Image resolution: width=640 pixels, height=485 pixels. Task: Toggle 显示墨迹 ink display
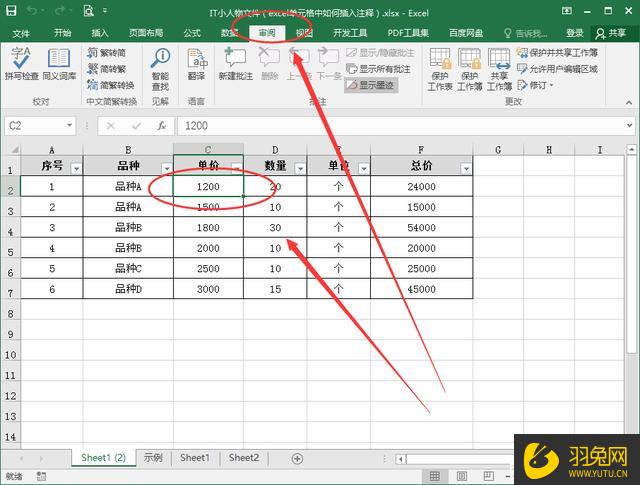[x=371, y=85]
